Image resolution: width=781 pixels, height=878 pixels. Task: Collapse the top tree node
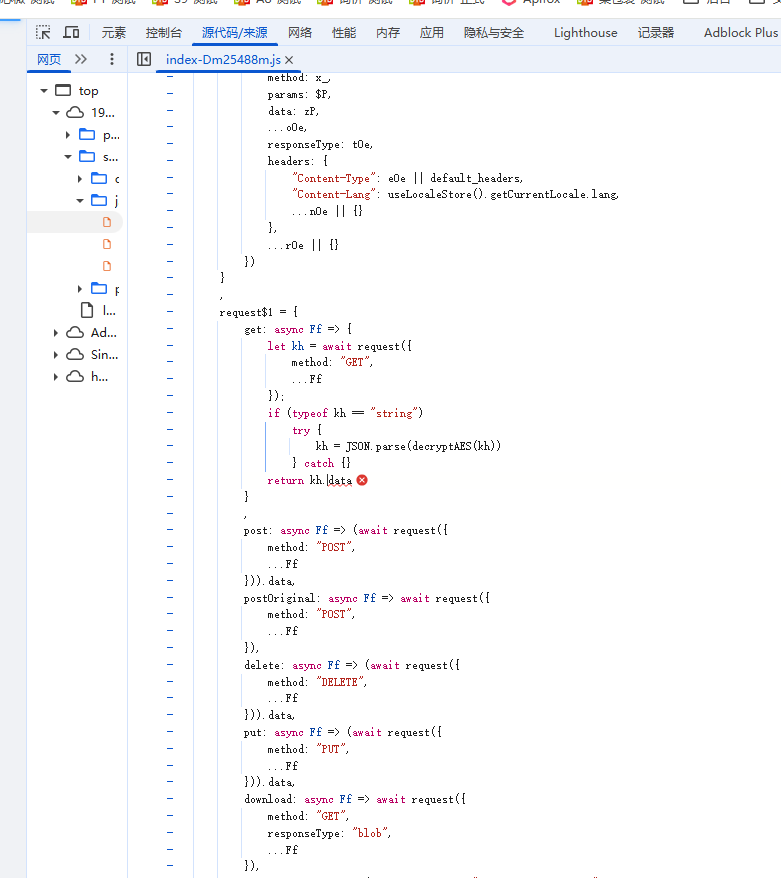coord(44,91)
